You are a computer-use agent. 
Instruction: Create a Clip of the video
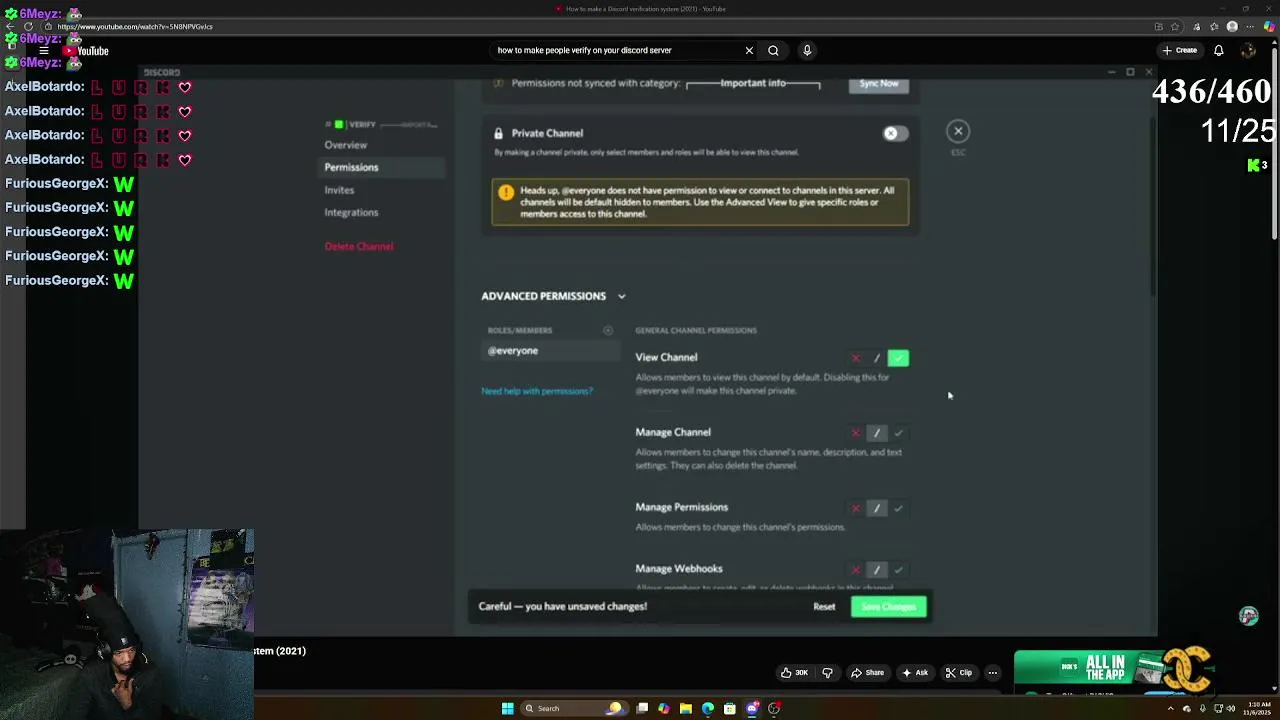coord(958,673)
